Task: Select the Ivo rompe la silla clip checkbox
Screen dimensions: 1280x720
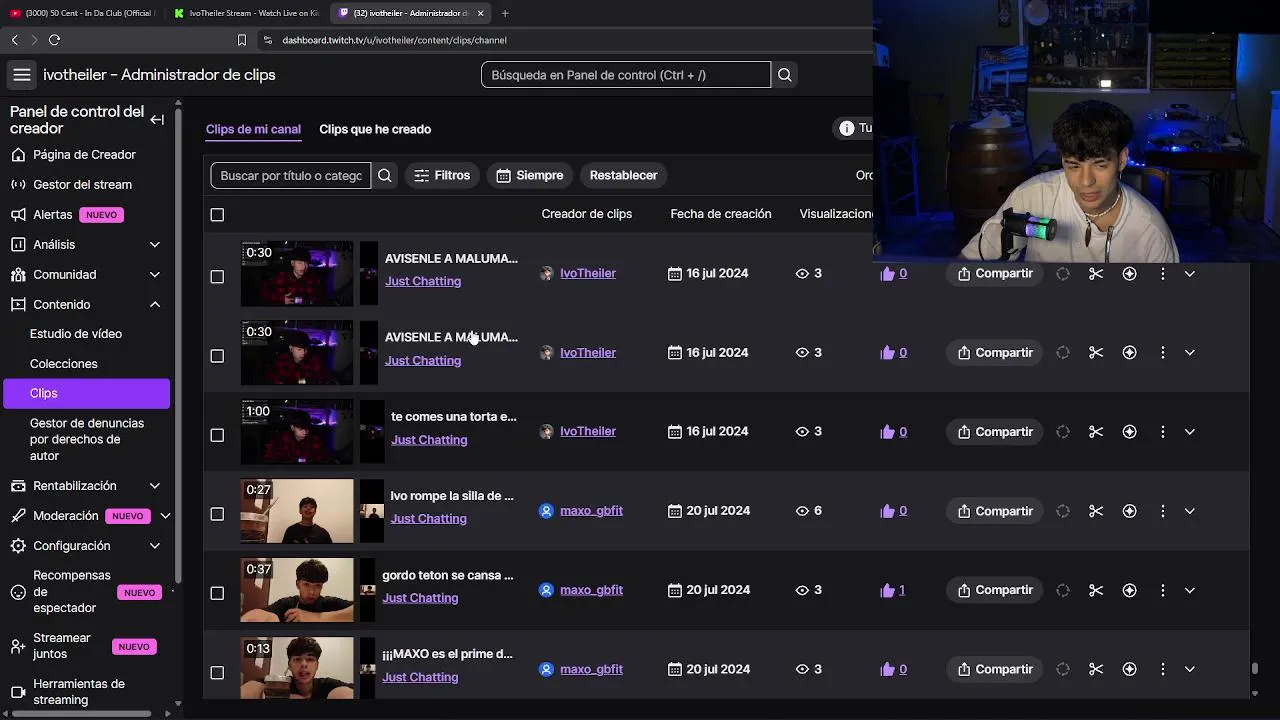Action: 217,514
